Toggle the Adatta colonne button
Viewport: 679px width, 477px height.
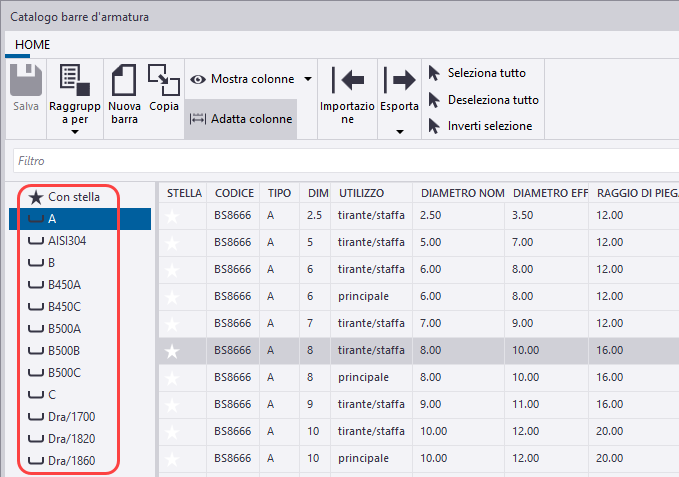click(241, 118)
